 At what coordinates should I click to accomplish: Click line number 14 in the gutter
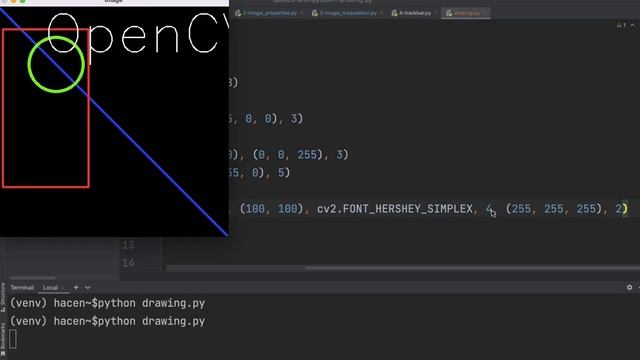(128, 263)
